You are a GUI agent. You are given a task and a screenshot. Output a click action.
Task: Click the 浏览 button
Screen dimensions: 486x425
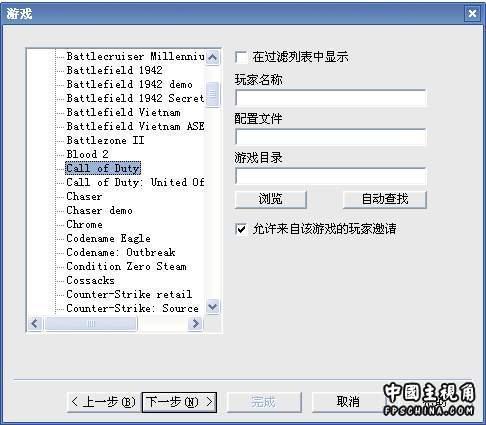271,199
